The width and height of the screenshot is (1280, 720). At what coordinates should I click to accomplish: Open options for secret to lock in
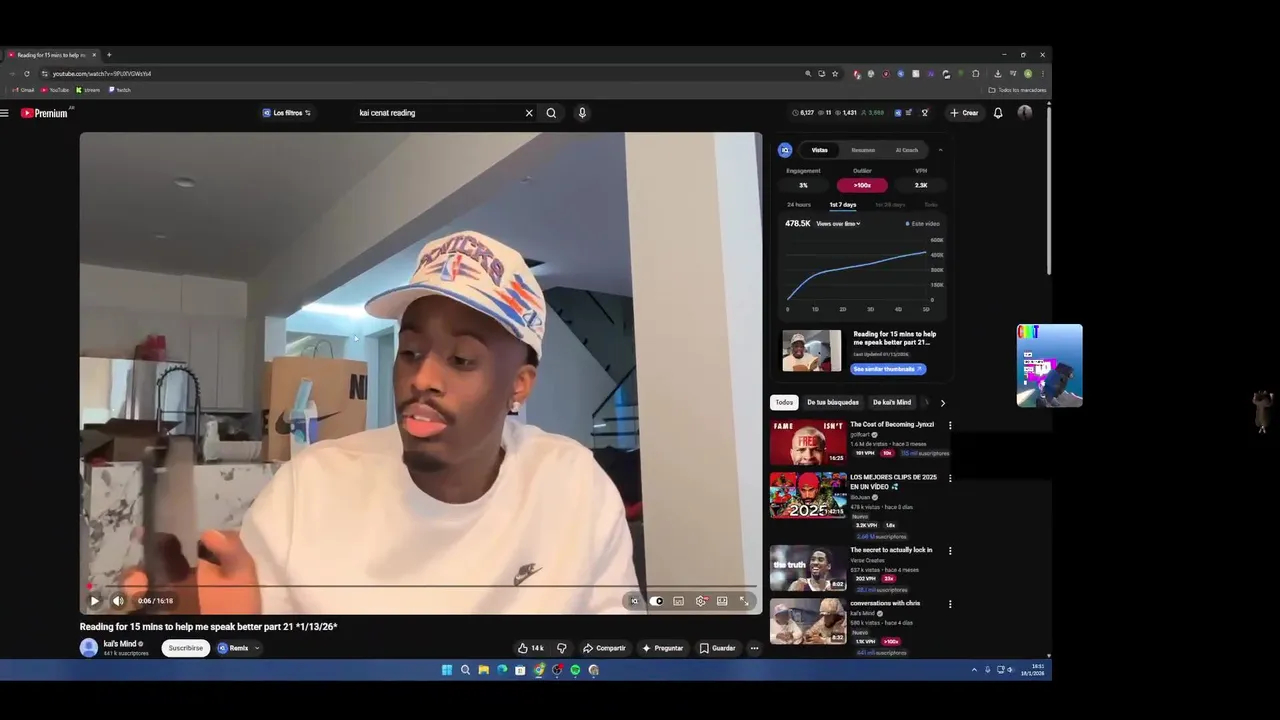pyautogui.click(x=950, y=551)
